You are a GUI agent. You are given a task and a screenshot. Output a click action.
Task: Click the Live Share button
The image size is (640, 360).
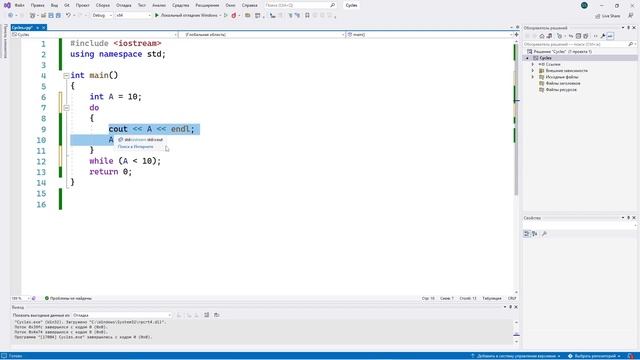tap(608, 16)
